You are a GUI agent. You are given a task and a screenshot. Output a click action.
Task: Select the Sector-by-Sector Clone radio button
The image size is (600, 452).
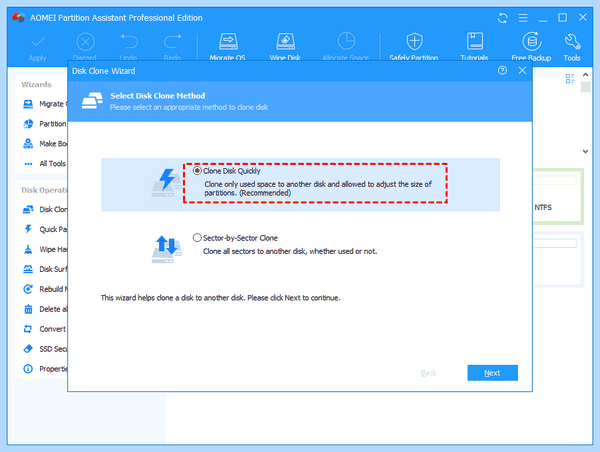click(x=197, y=238)
